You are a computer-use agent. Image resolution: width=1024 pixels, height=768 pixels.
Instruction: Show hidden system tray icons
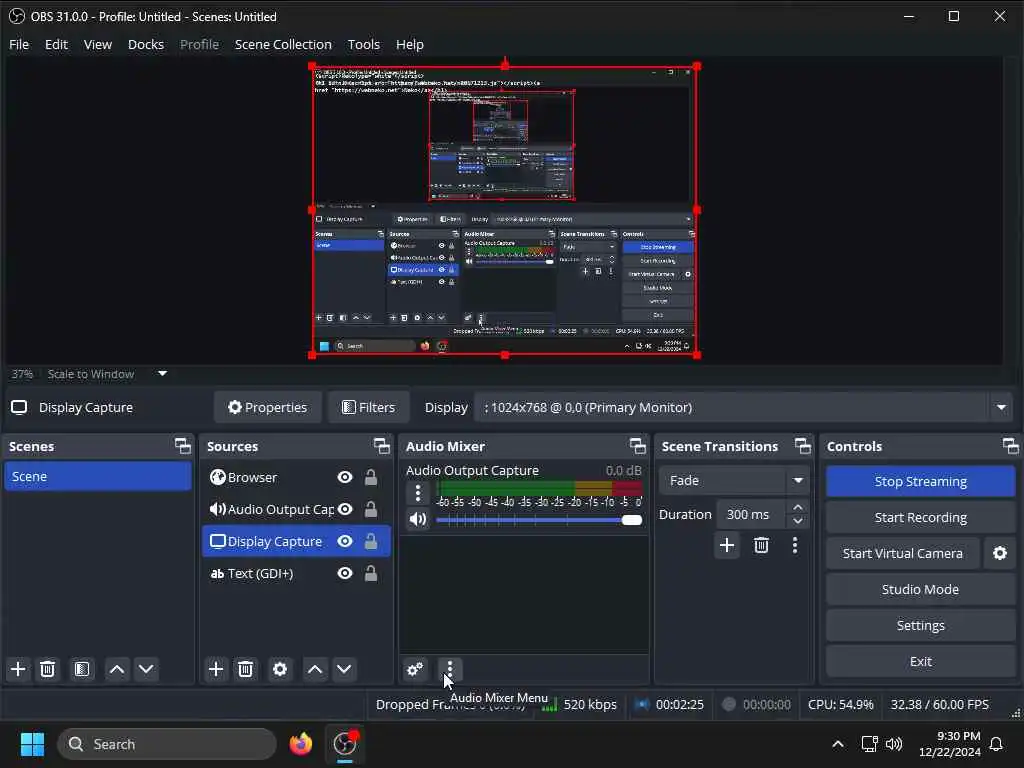838,744
